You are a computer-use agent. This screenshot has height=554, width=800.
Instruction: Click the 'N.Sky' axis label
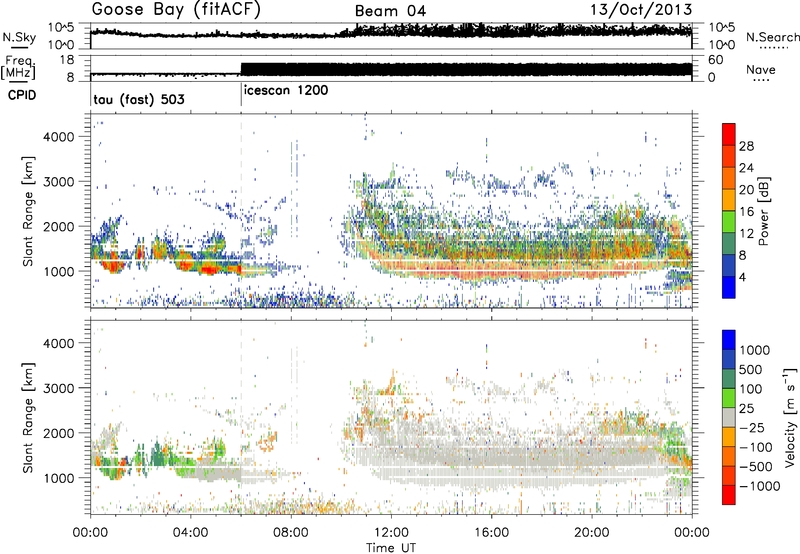(19, 37)
